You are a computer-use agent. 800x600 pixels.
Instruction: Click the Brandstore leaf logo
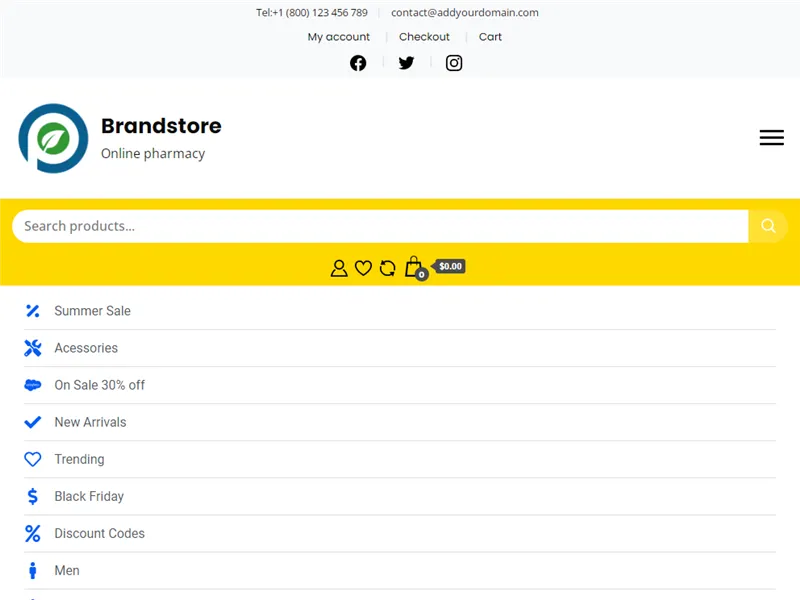[53, 138]
